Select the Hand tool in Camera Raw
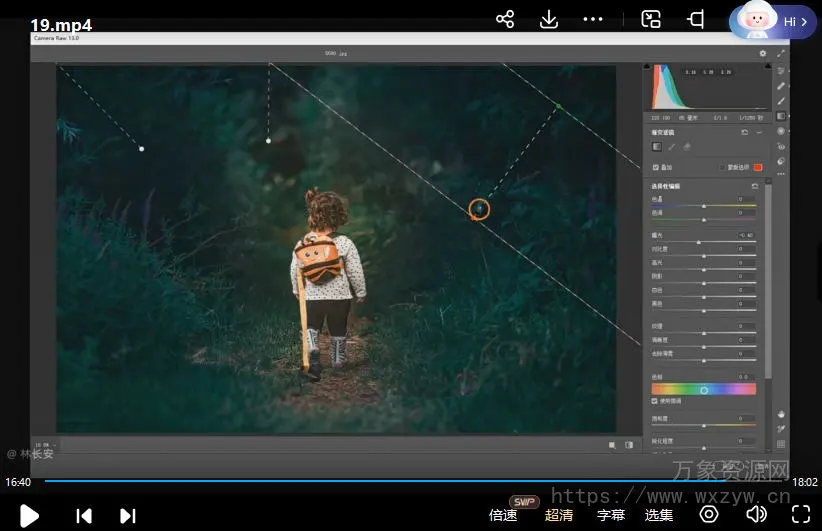Image resolution: width=822 pixels, height=531 pixels. [781, 413]
